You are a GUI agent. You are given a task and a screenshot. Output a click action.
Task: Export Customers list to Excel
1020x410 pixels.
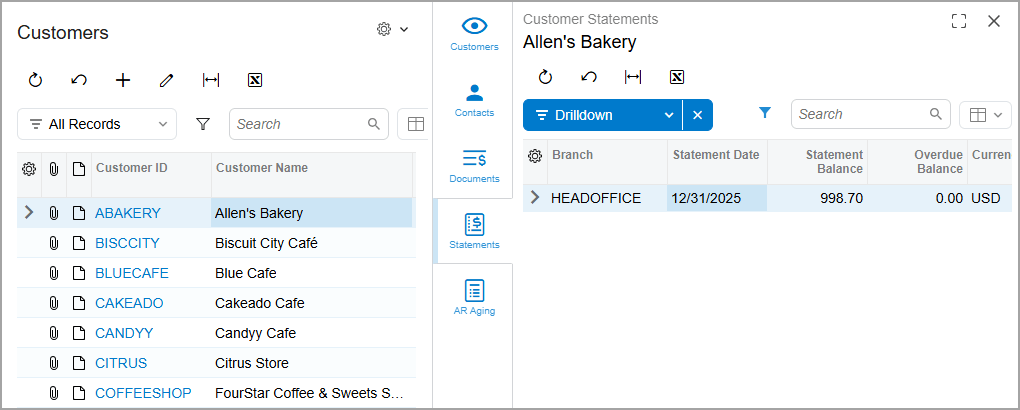tap(255, 80)
